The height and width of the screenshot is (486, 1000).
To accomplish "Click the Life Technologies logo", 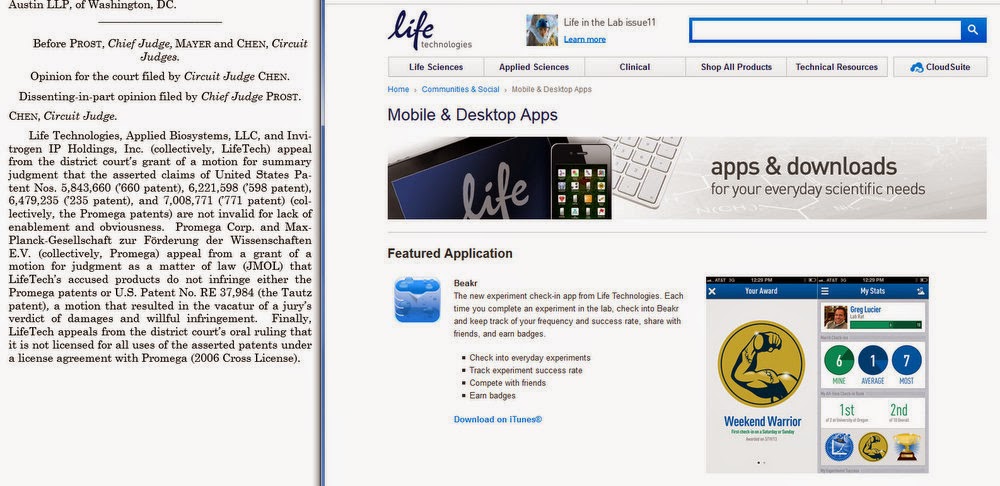I will (429, 30).
